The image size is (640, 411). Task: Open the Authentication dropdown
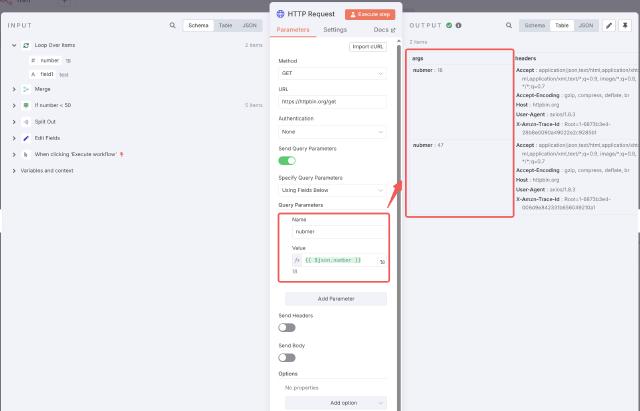coord(332,131)
